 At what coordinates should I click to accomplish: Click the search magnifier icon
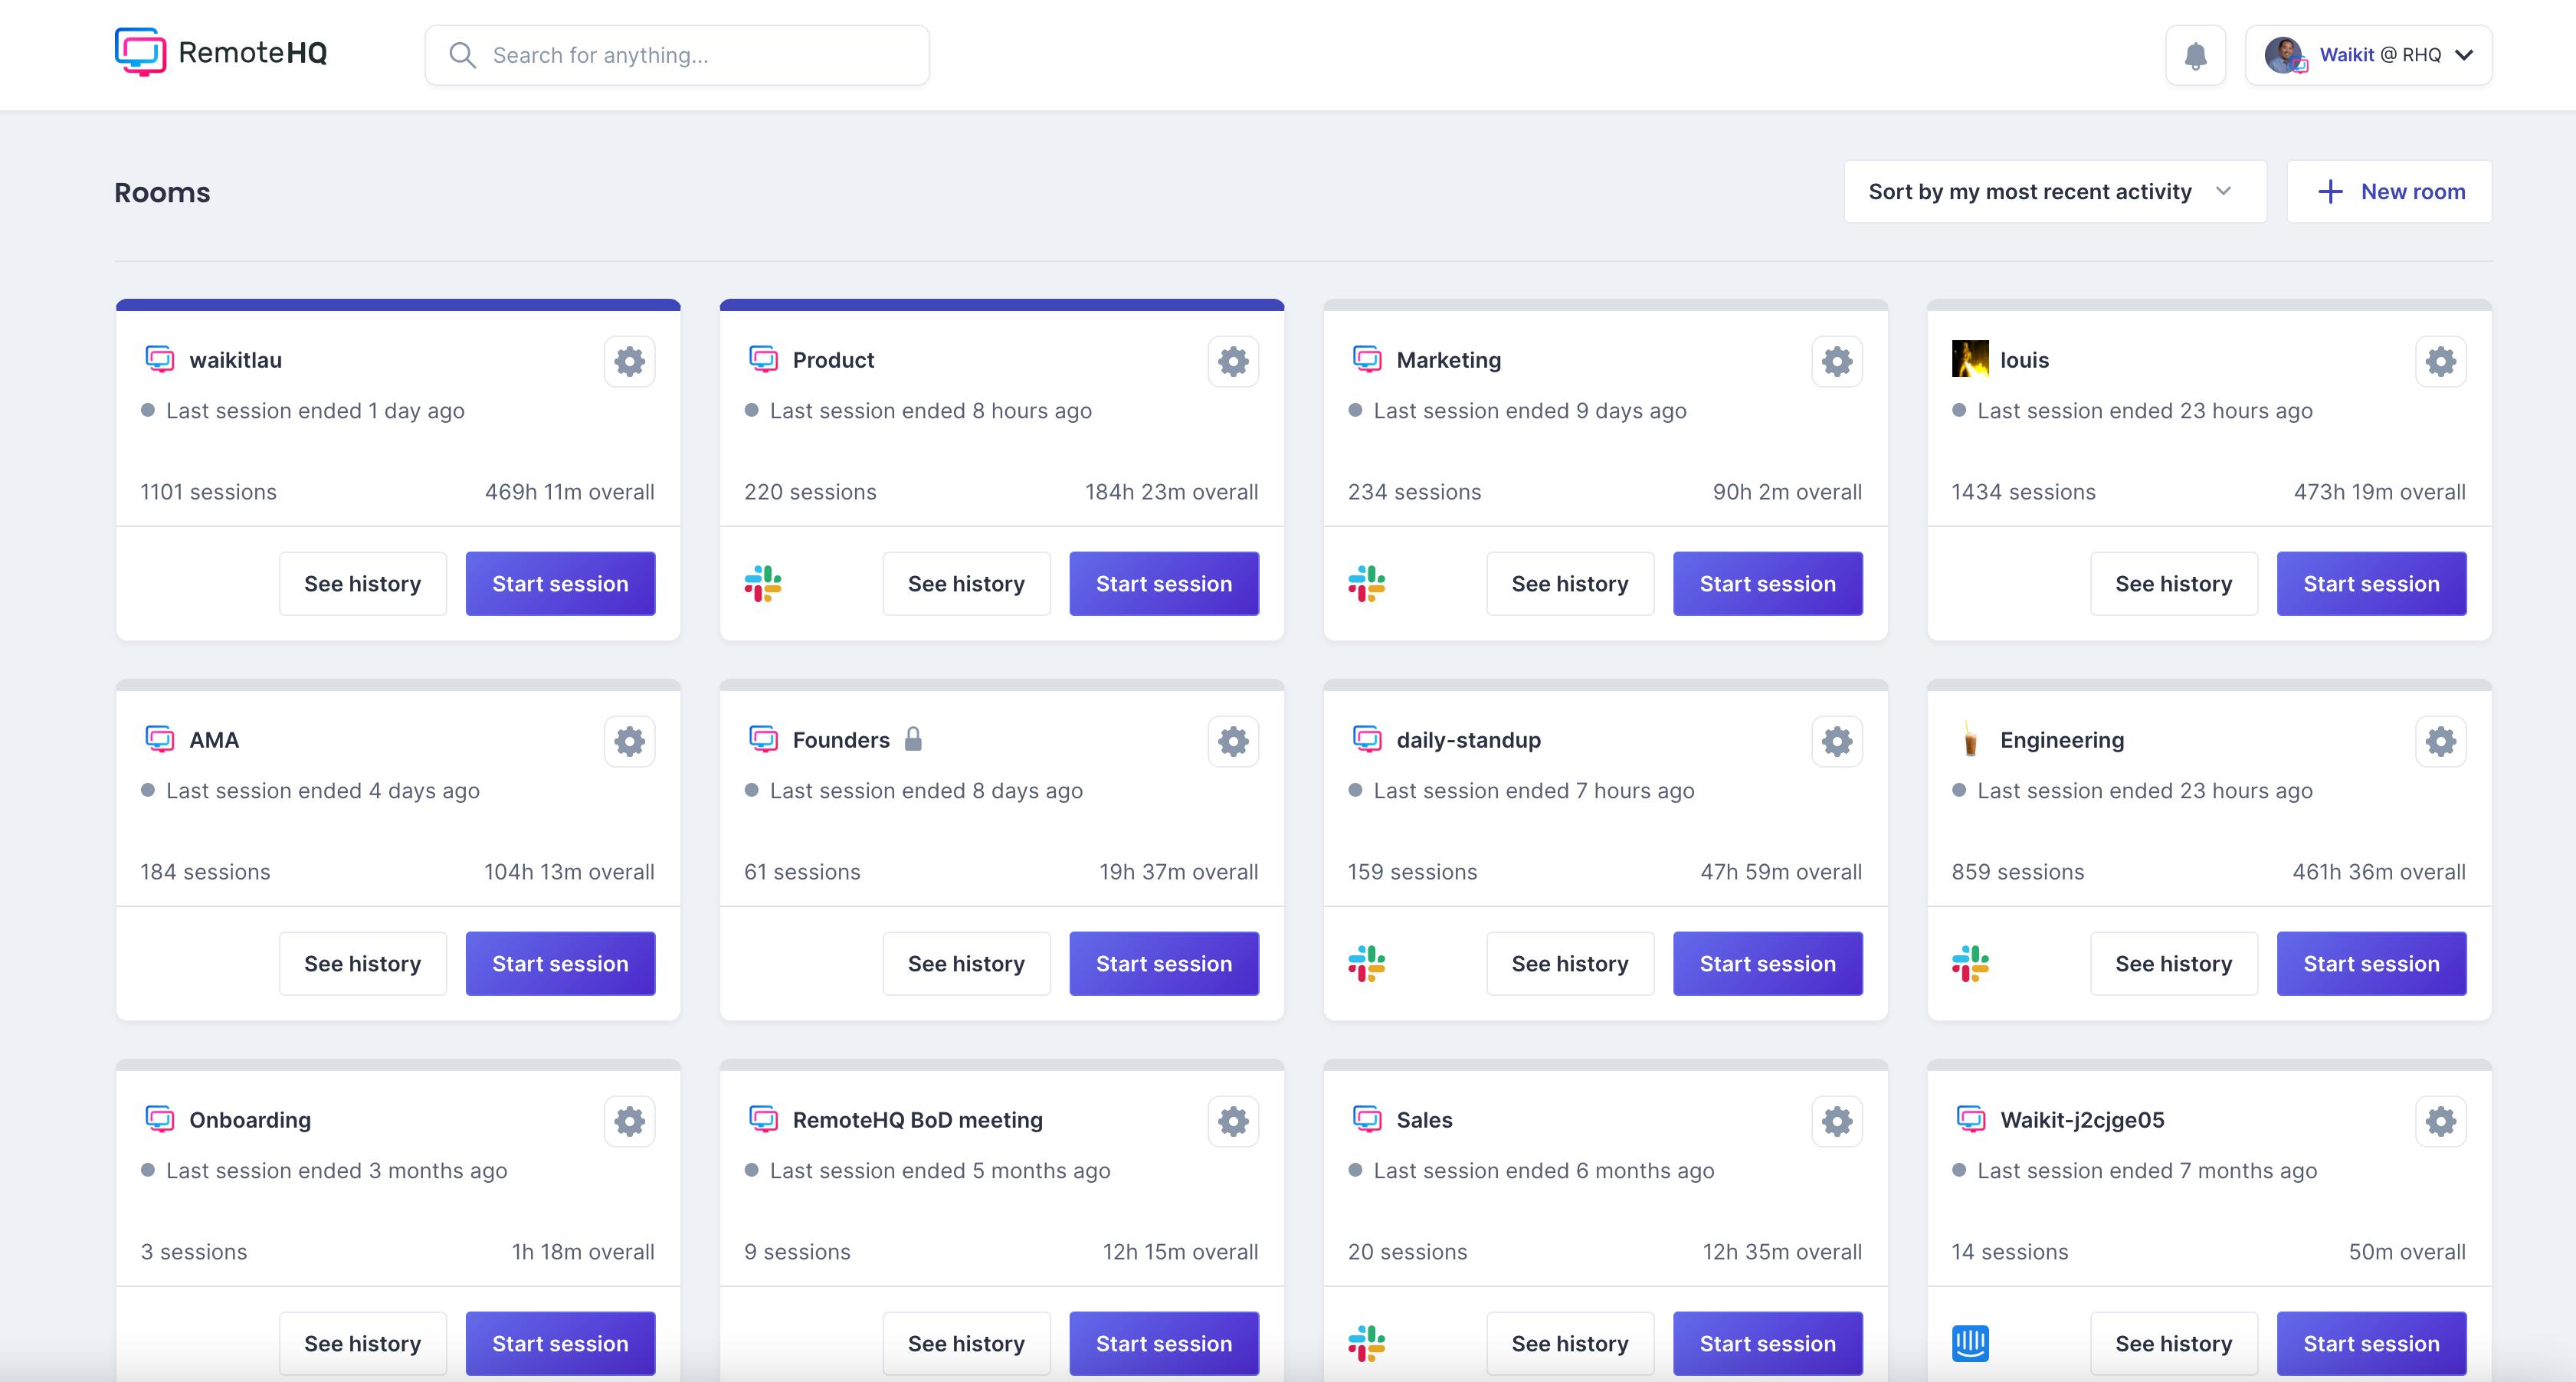[x=462, y=55]
